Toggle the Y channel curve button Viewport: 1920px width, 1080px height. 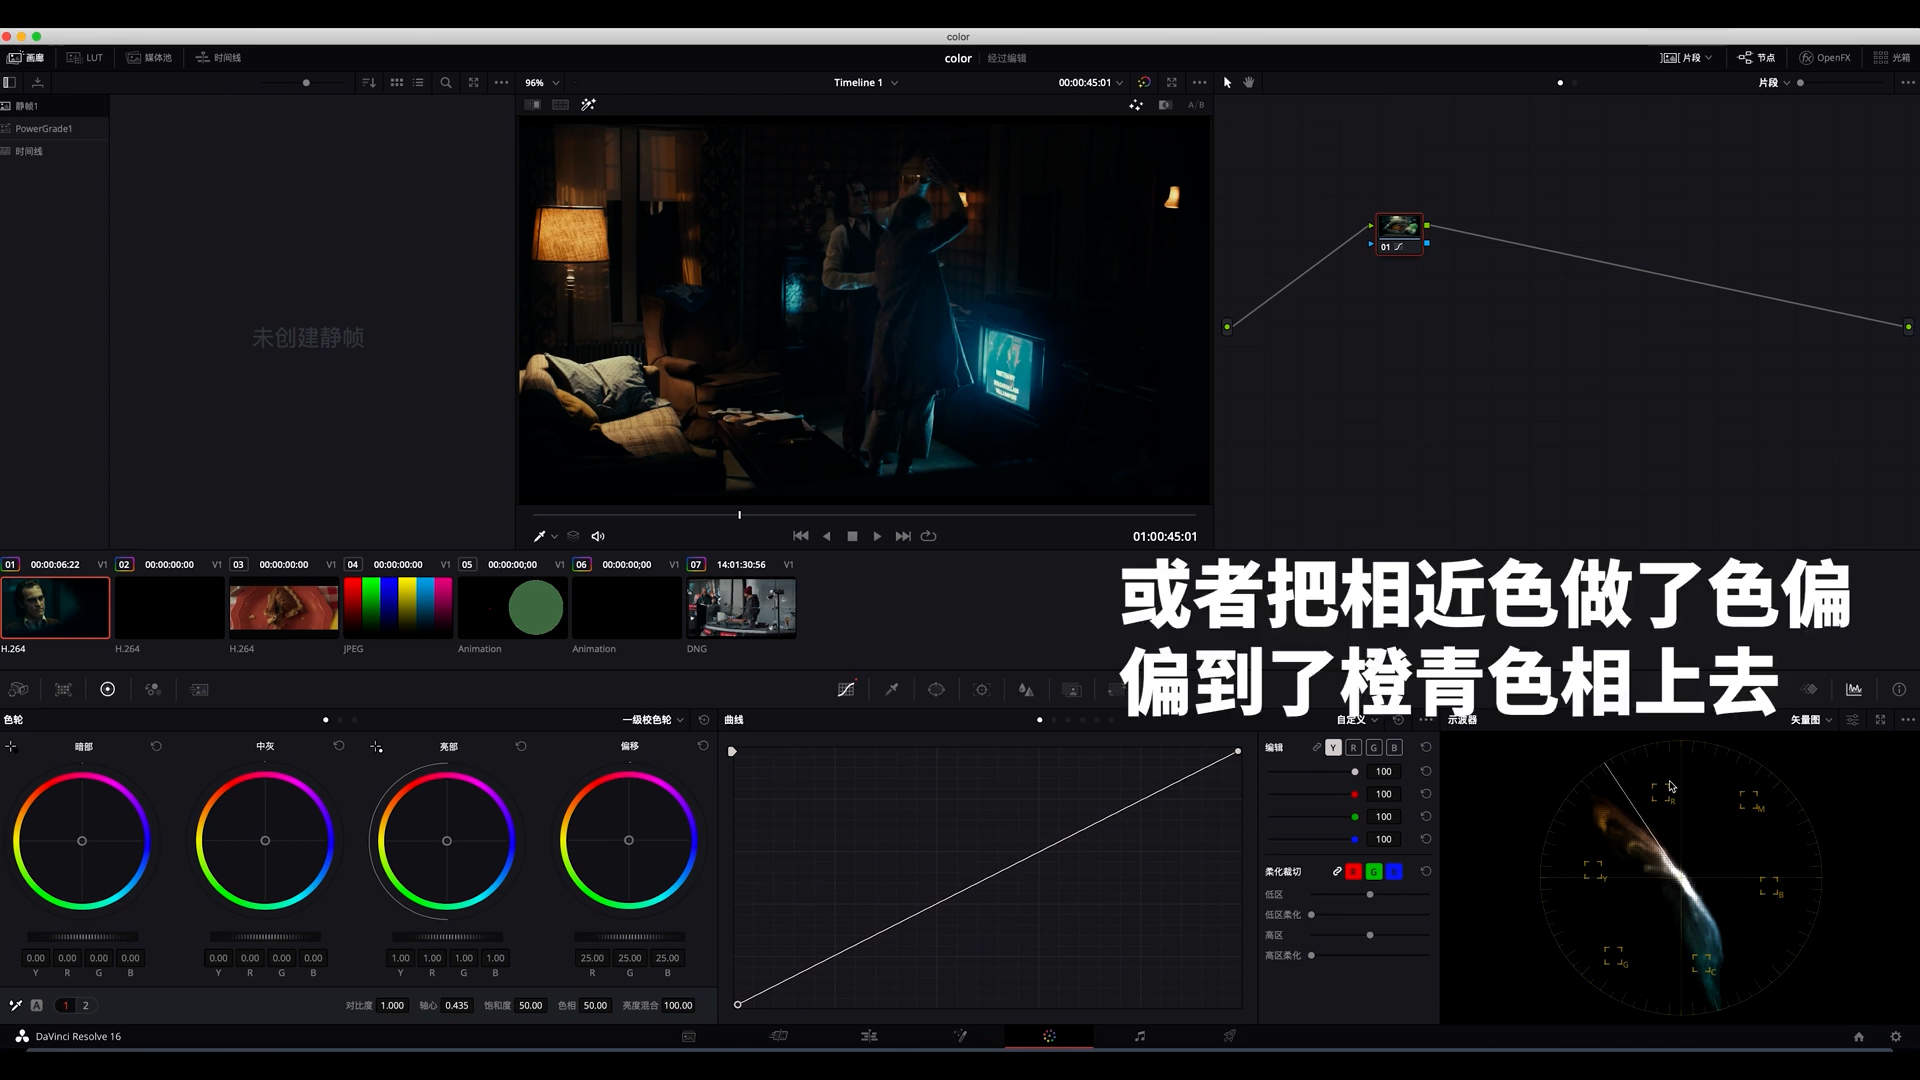coord(1333,747)
